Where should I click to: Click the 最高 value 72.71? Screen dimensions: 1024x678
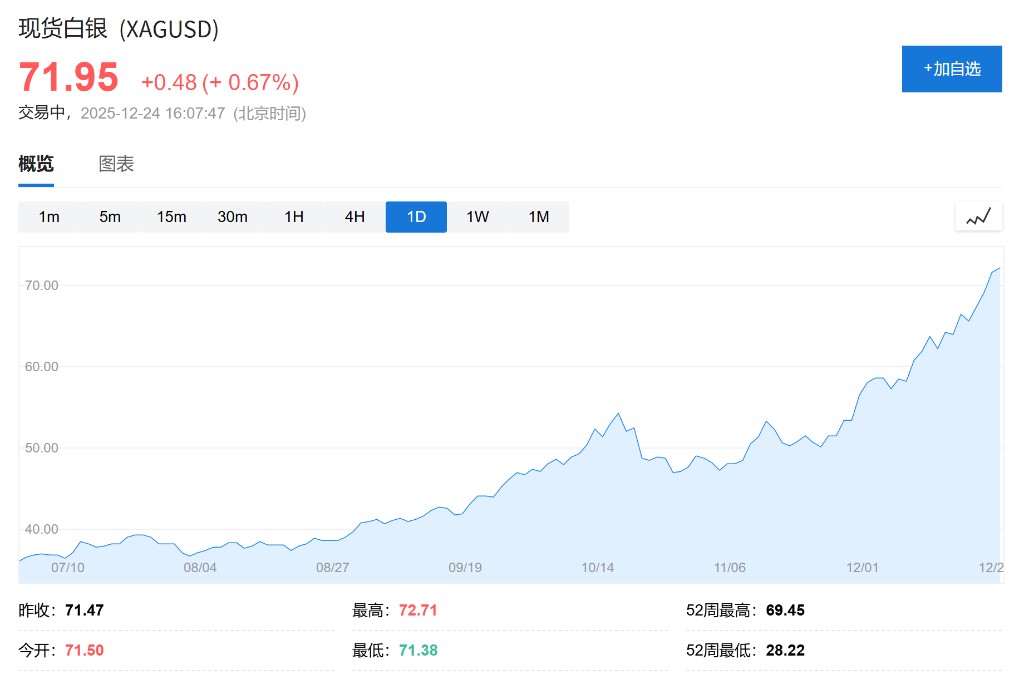coord(418,610)
